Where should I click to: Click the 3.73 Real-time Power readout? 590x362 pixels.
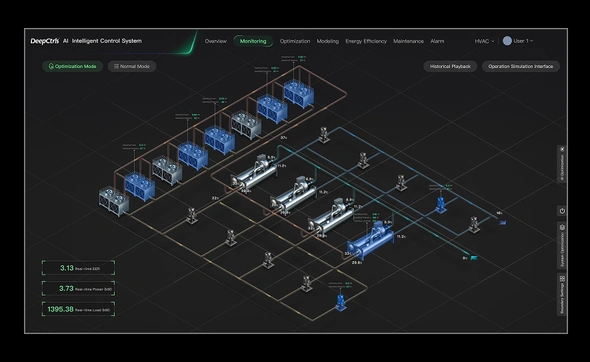[78, 289]
